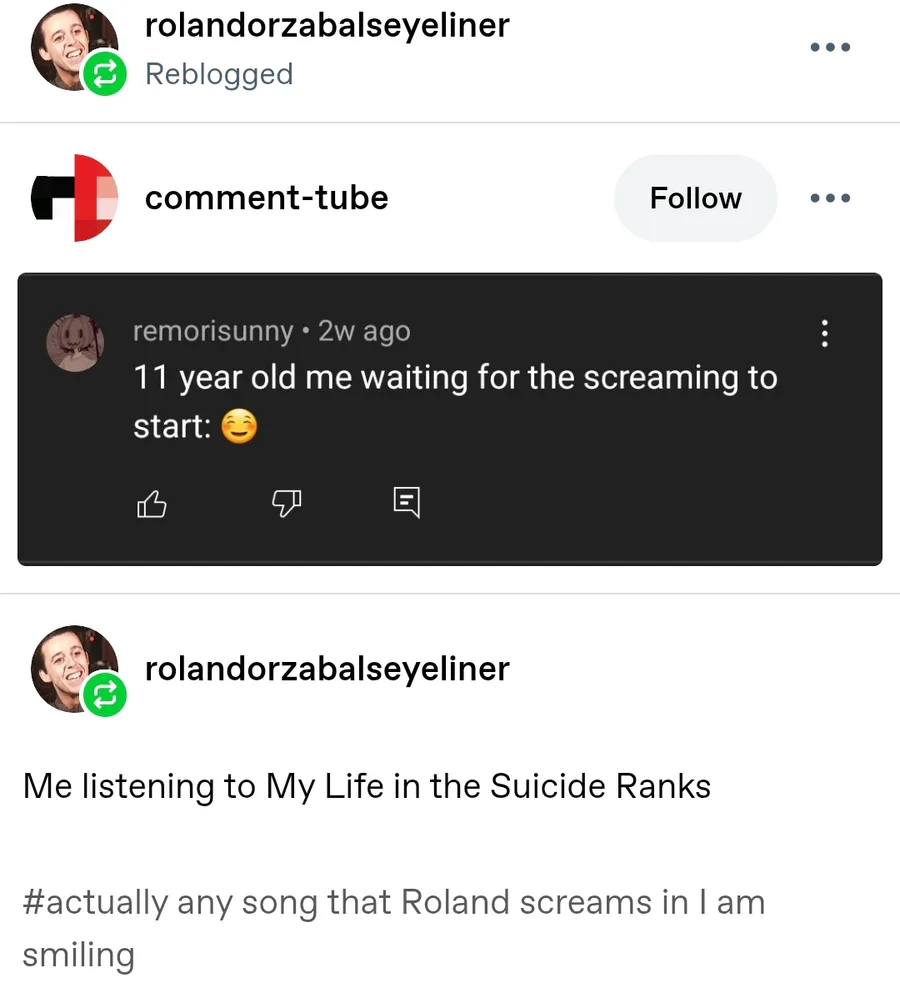Click the thumbs up icon on comment
Image resolution: width=900 pixels, height=1003 pixels.
[x=151, y=505]
